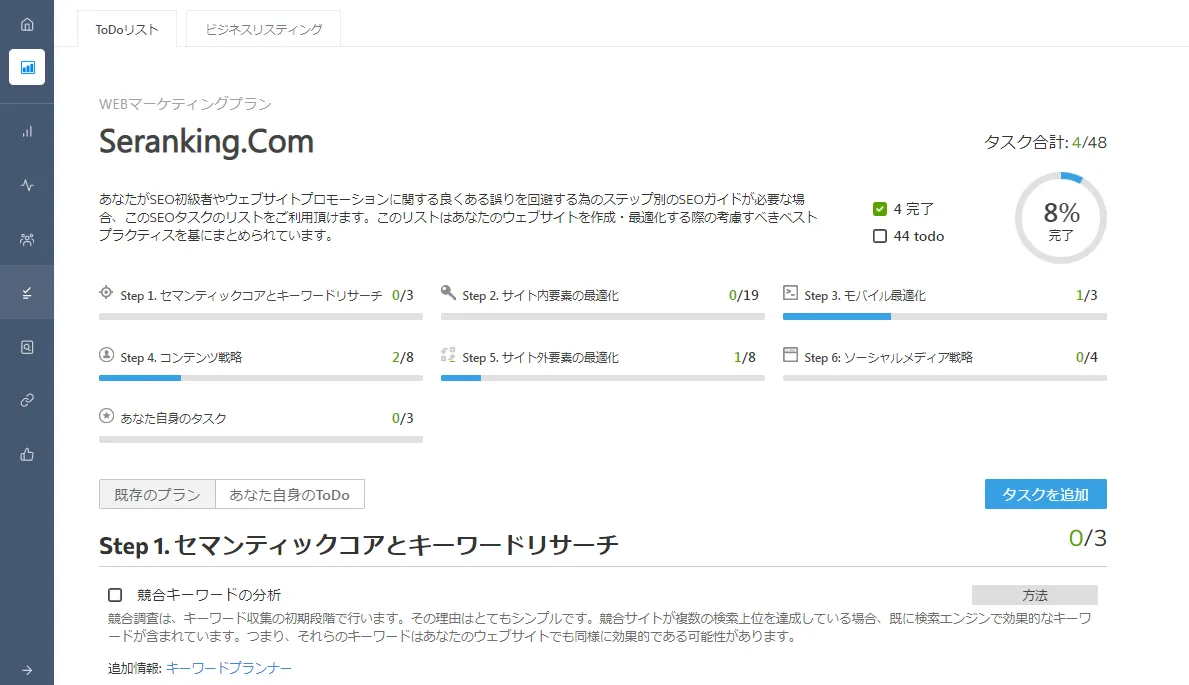Jump to Step 1. セマンティックコアとキーワードリサーチ
Viewport: 1189px width, 685px height.
251,296
